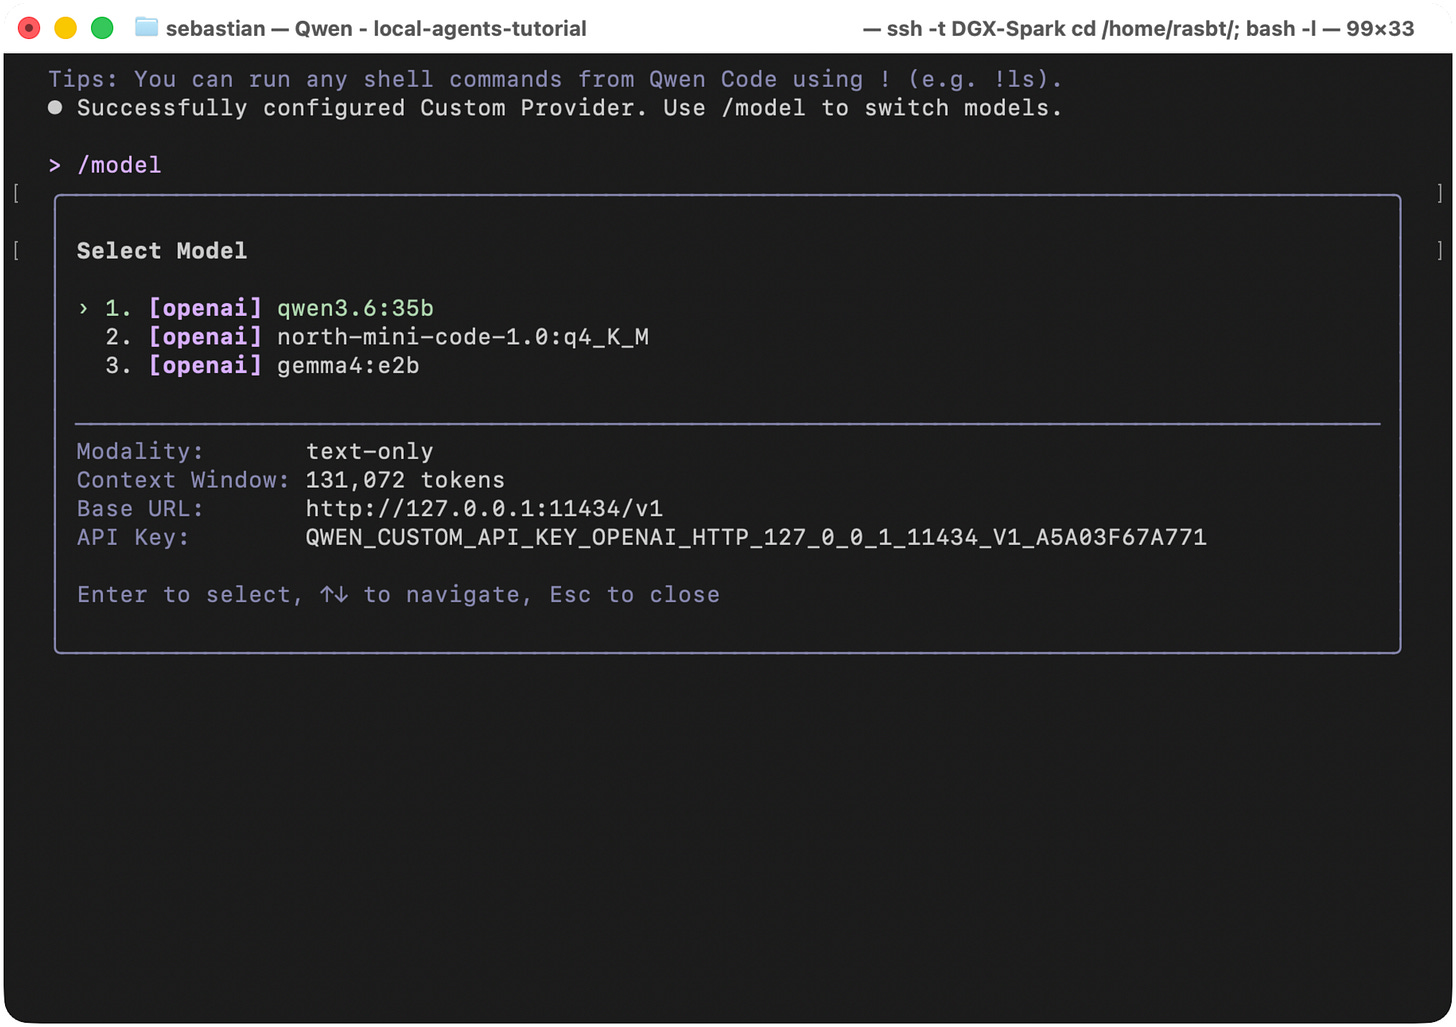
Task: Click the window title 'sebastian — Qwen - local-agents-tutorial'
Action: (x=376, y=28)
